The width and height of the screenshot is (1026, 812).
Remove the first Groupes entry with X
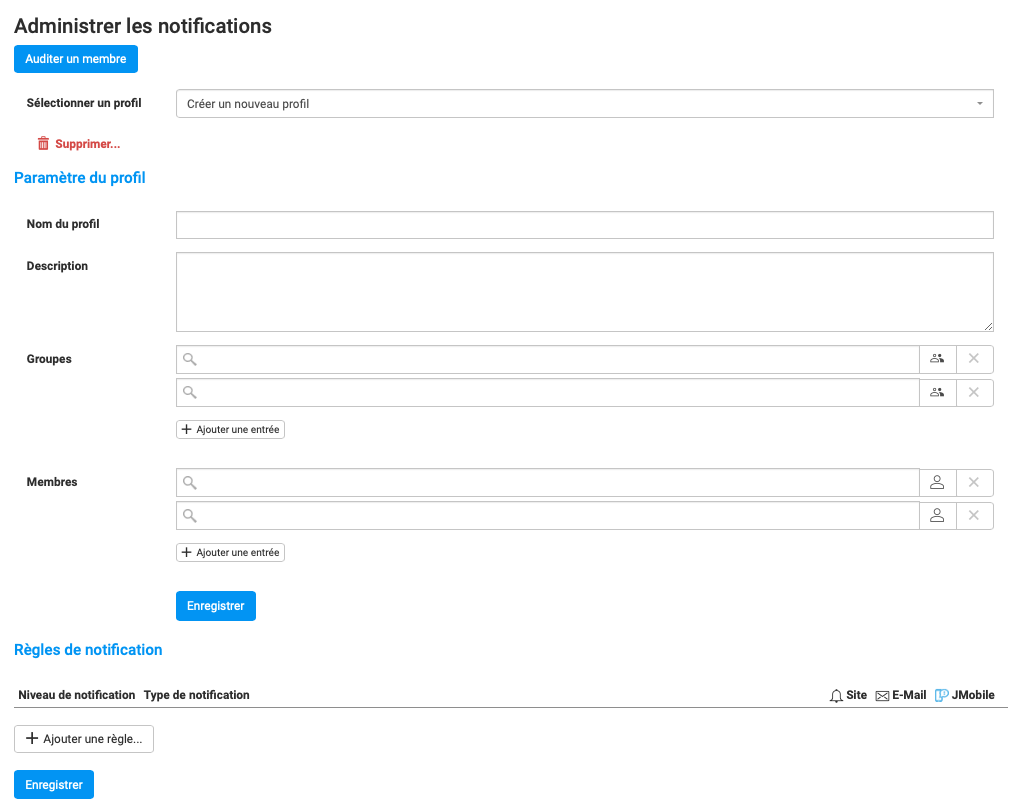point(974,359)
